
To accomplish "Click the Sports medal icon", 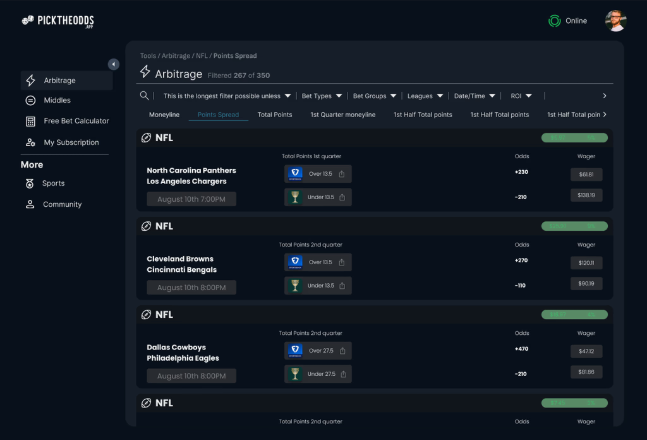I will point(30,183).
